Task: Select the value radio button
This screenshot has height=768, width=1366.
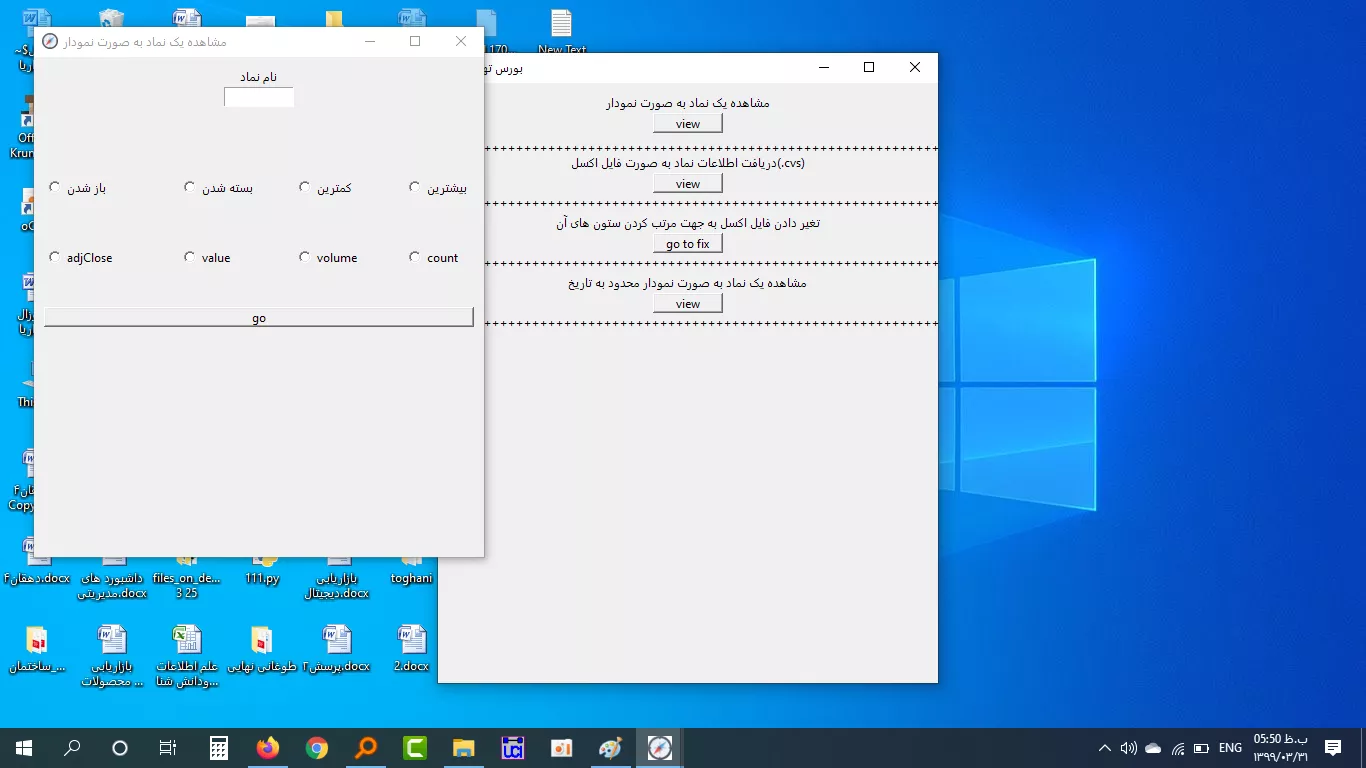Action: [190, 257]
